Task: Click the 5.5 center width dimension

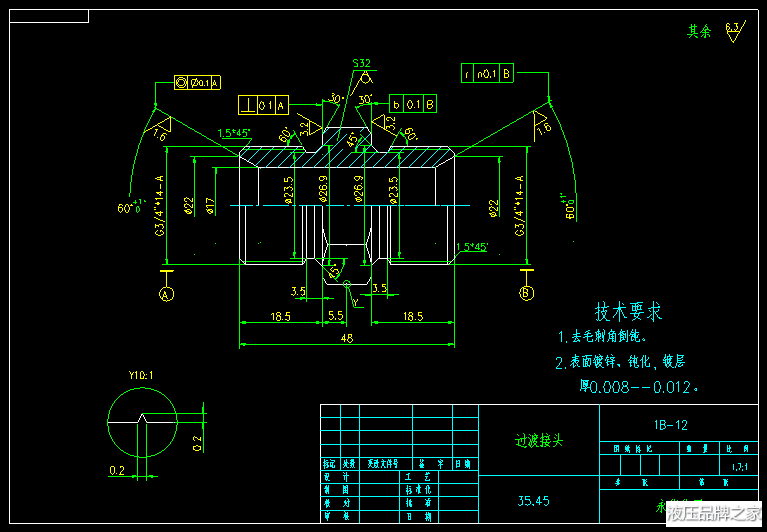Action: point(334,316)
